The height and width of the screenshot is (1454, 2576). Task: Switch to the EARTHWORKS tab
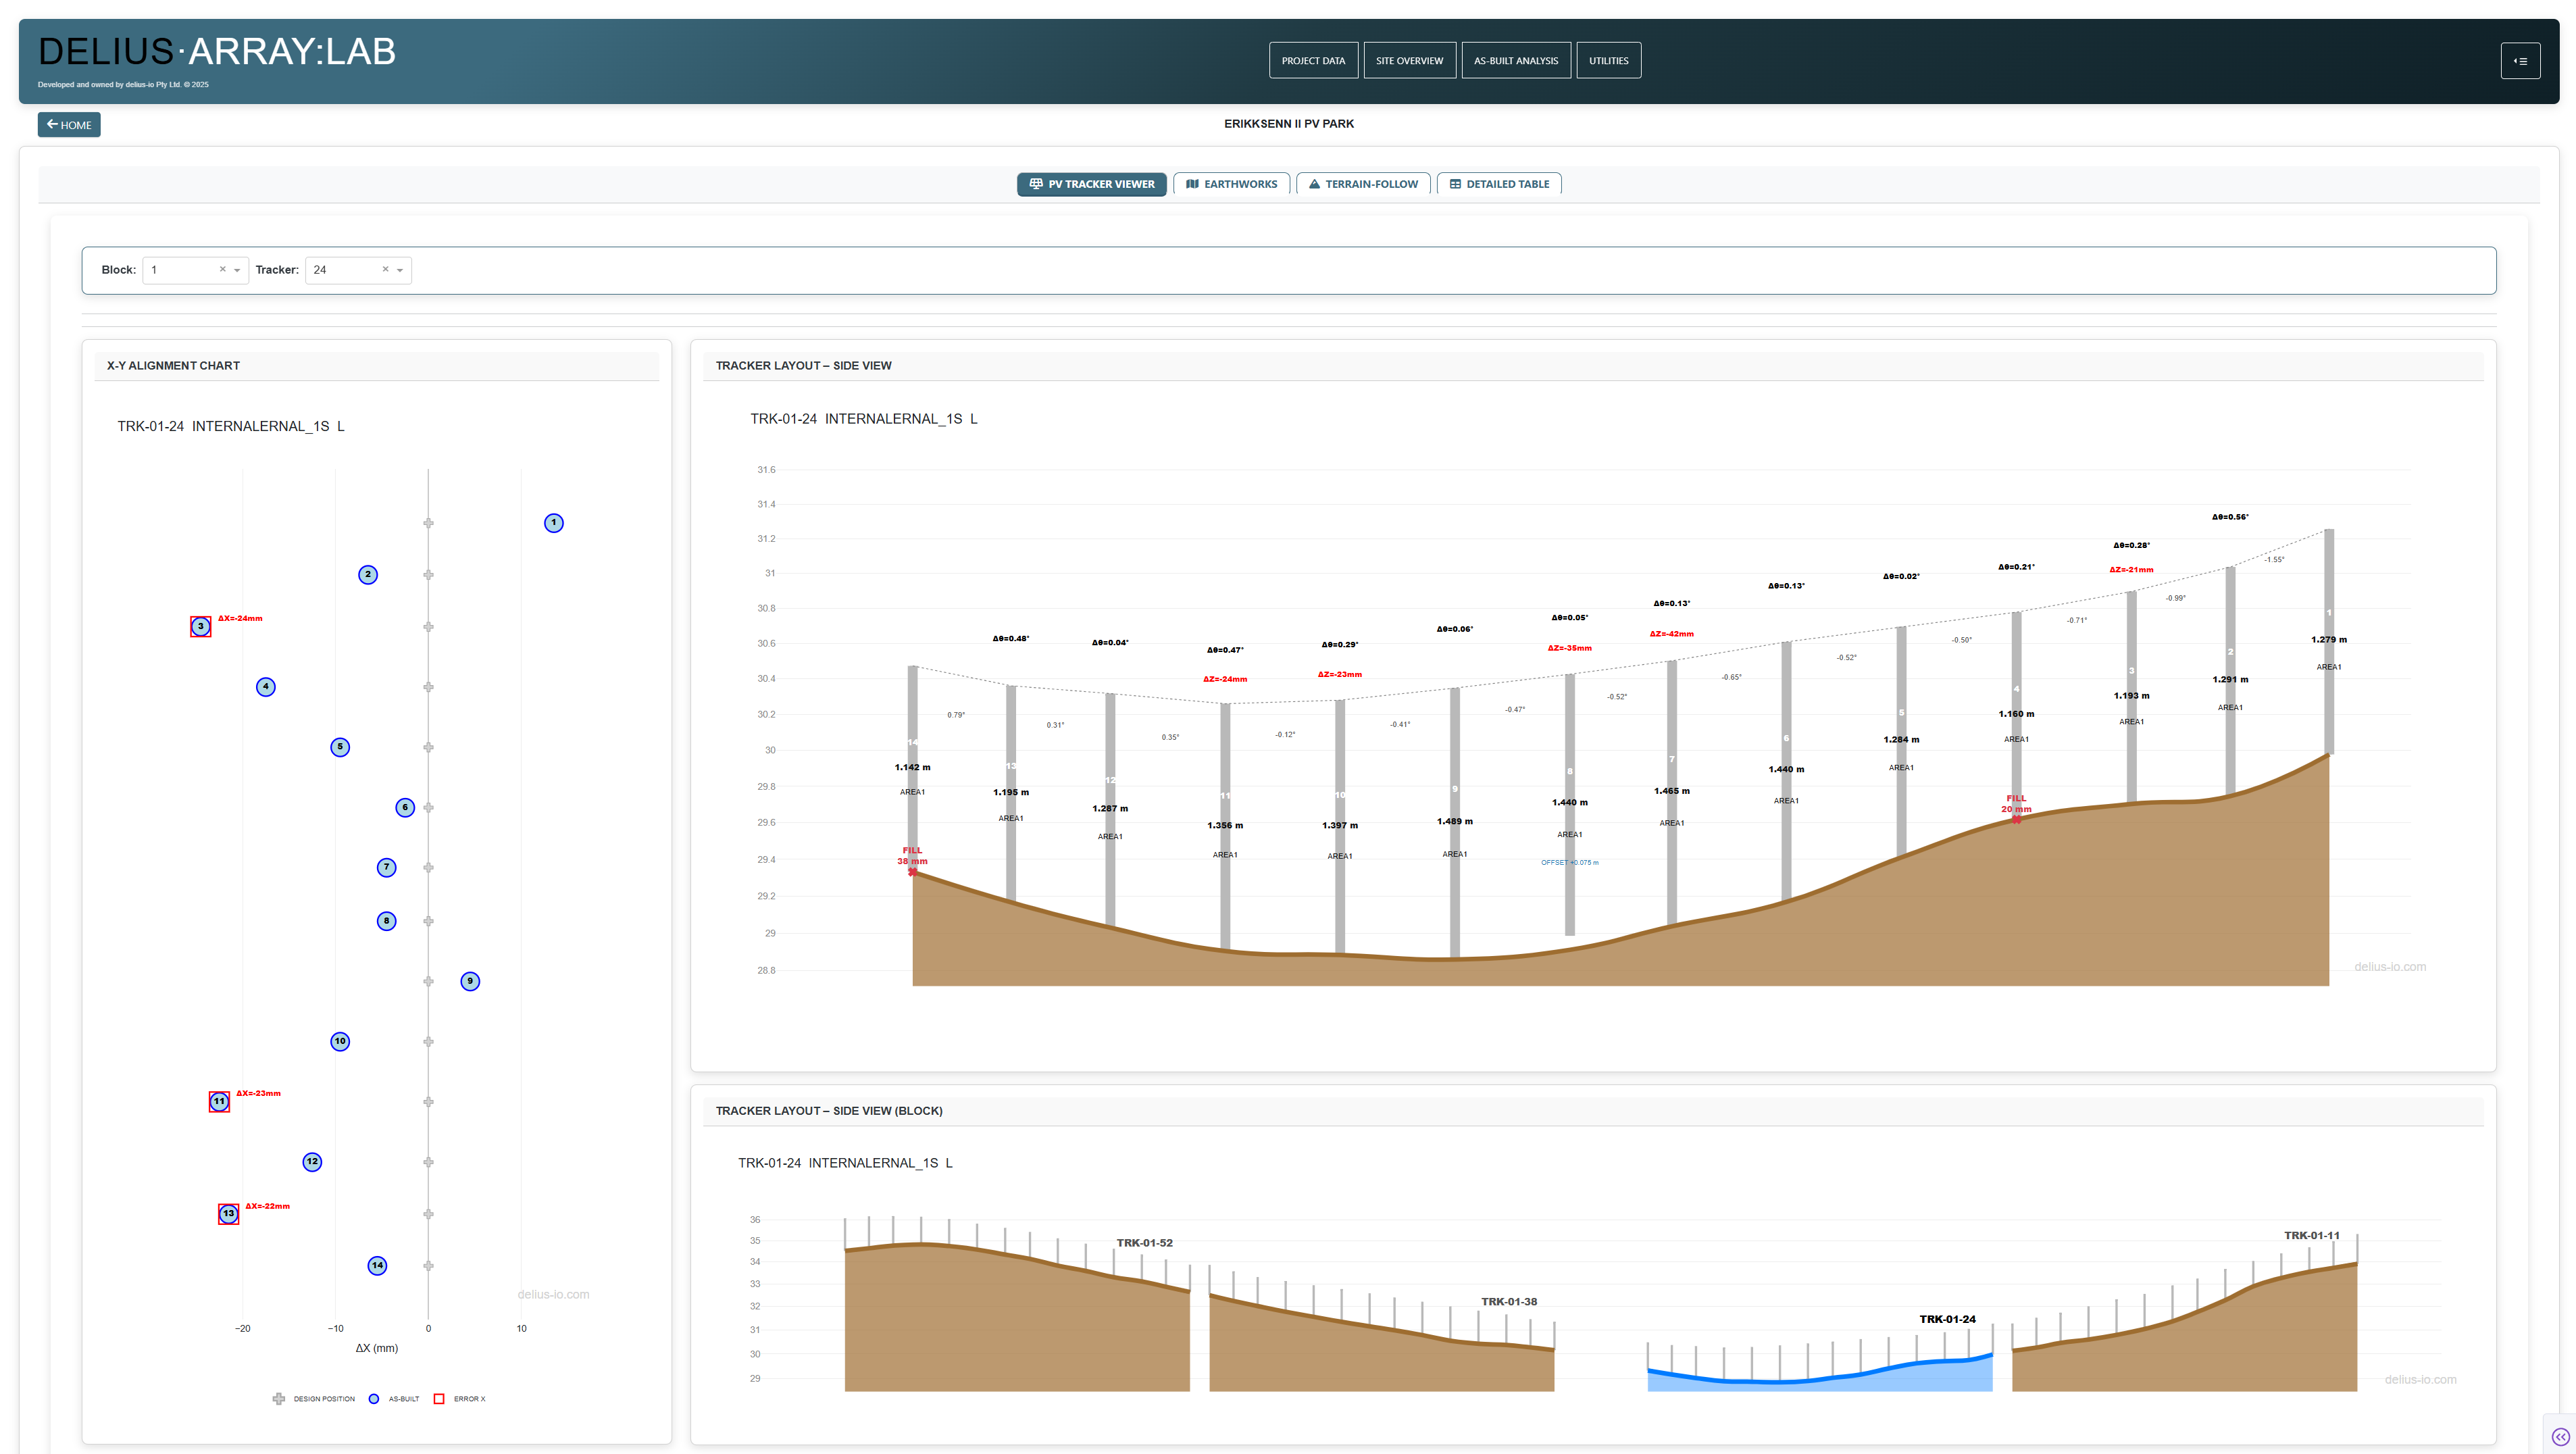click(1231, 184)
